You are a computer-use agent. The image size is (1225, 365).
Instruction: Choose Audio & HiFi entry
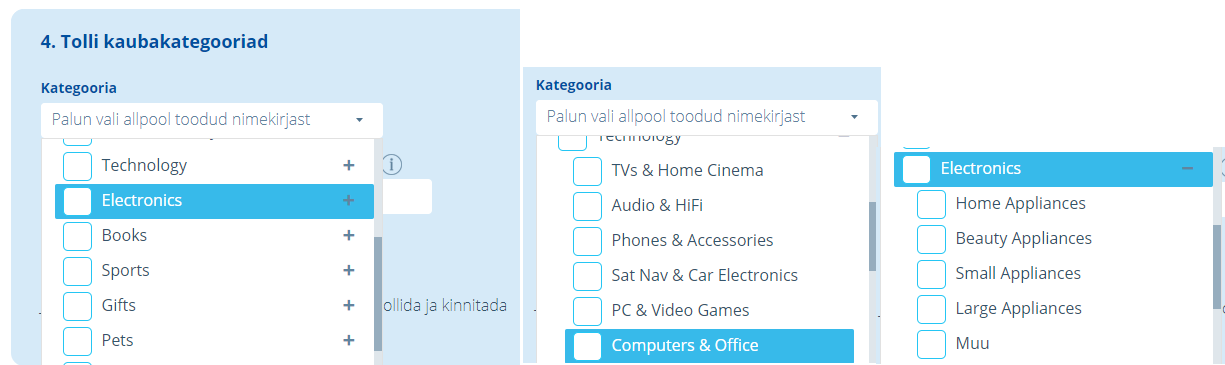pyautogui.click(x=657, y=205)
